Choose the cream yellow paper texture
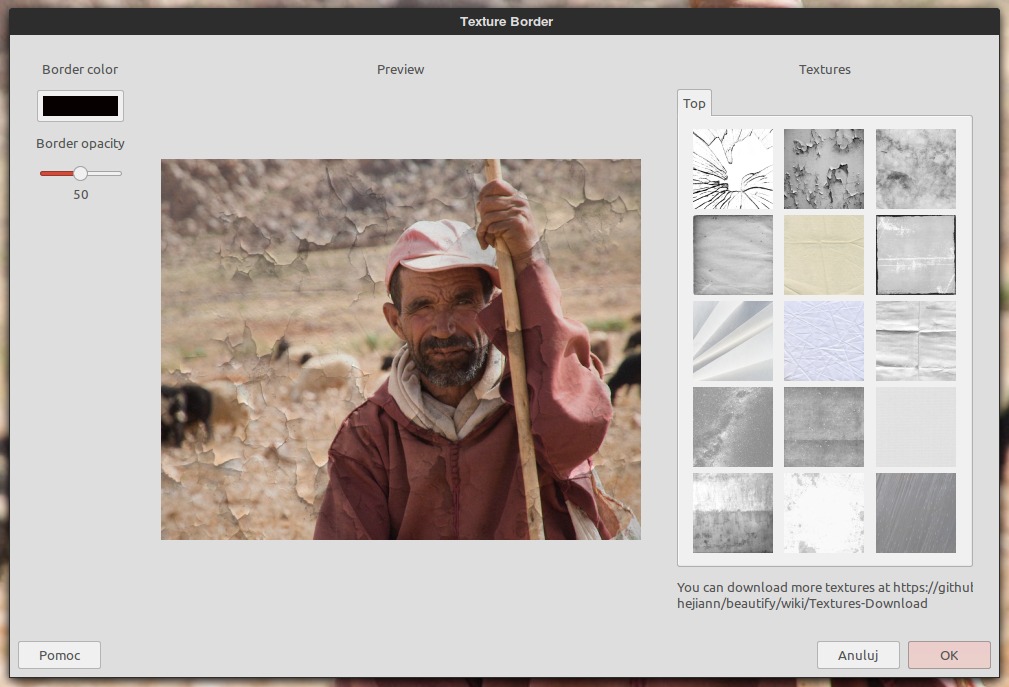1009x687 pixels. [824, 255]
